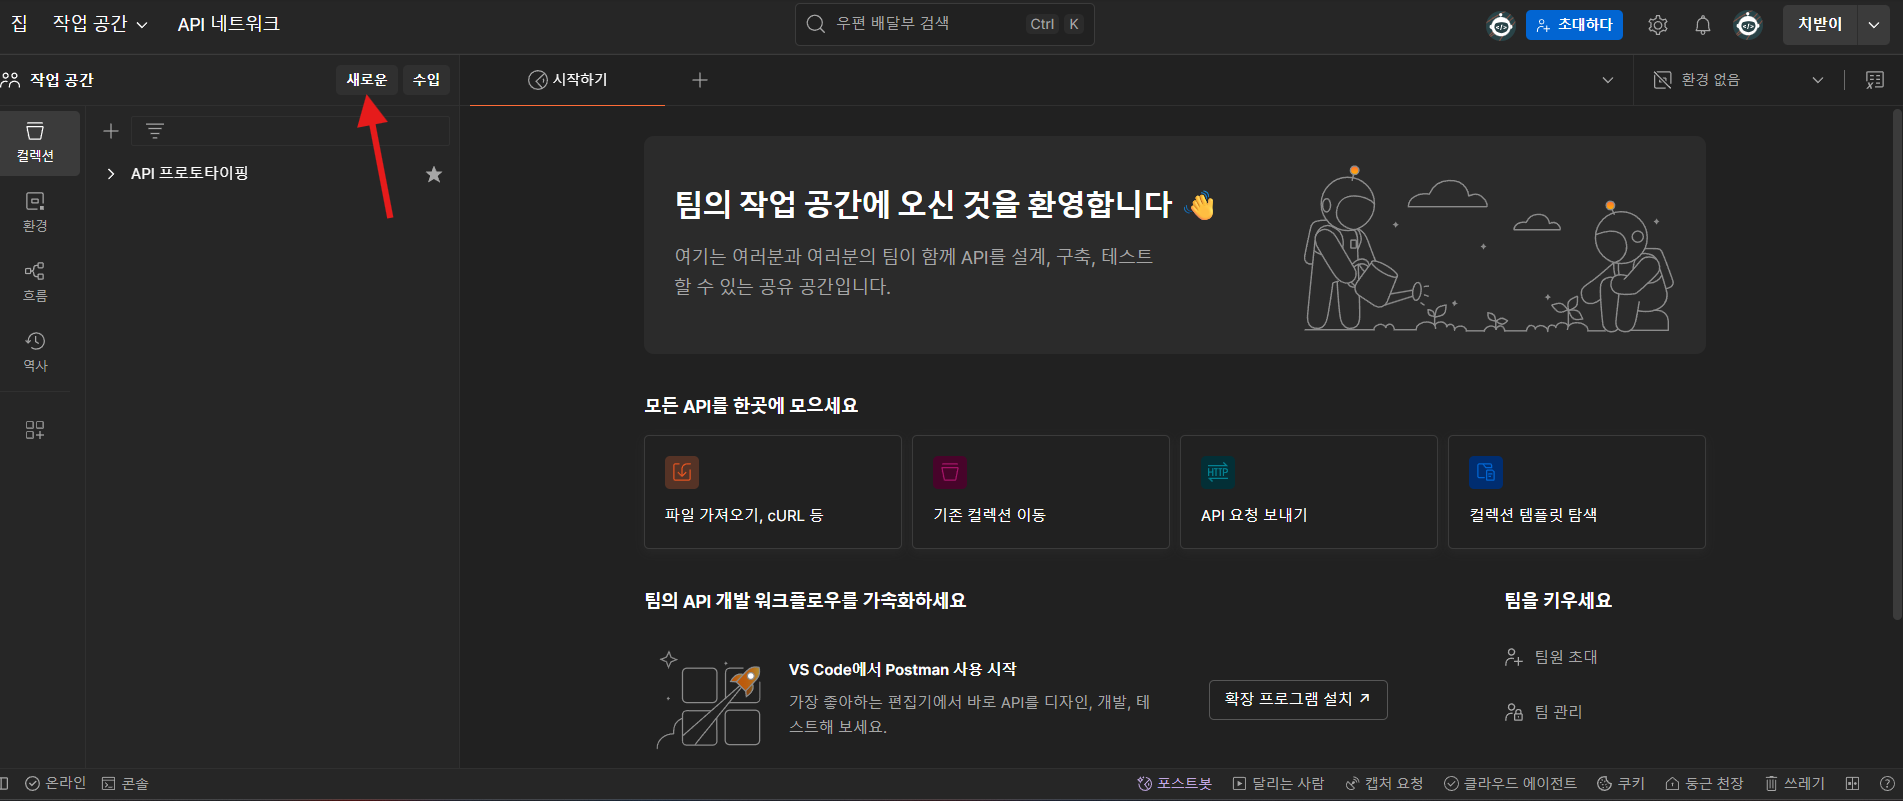The height and width of the screenshot is (801, 1903).
Task: Open the 역사 (History) sidebar tab
Action: (x=36, y=352)
